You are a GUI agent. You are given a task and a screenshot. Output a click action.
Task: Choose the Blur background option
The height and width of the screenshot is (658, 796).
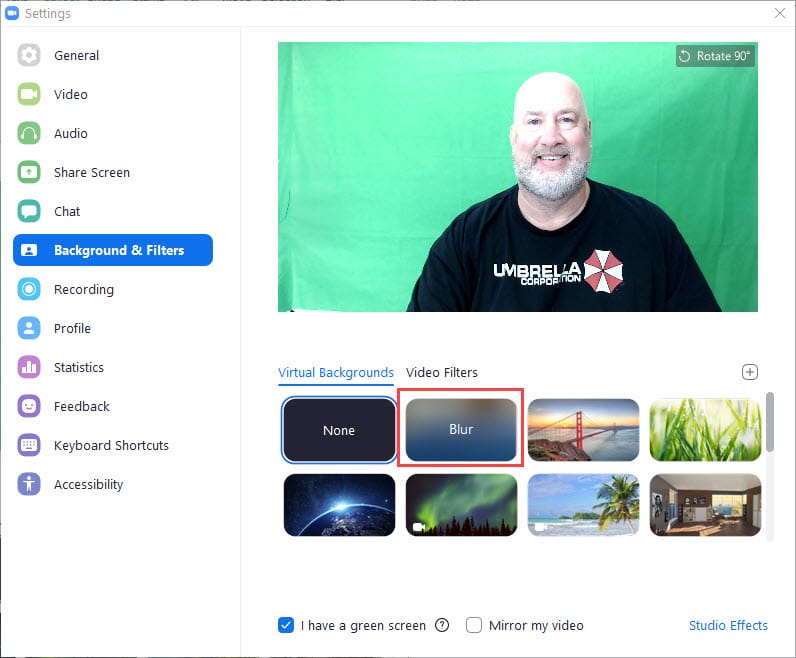(x=461, y=430)
